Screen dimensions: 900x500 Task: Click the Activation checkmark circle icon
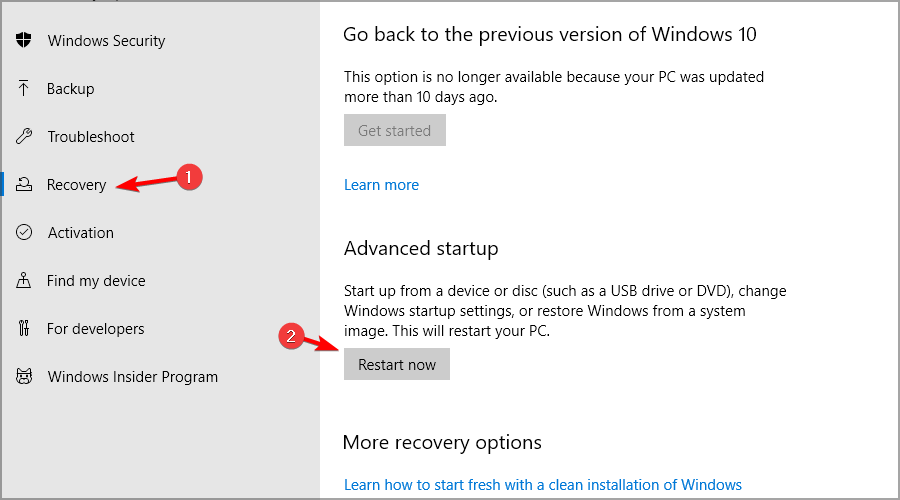24,233
